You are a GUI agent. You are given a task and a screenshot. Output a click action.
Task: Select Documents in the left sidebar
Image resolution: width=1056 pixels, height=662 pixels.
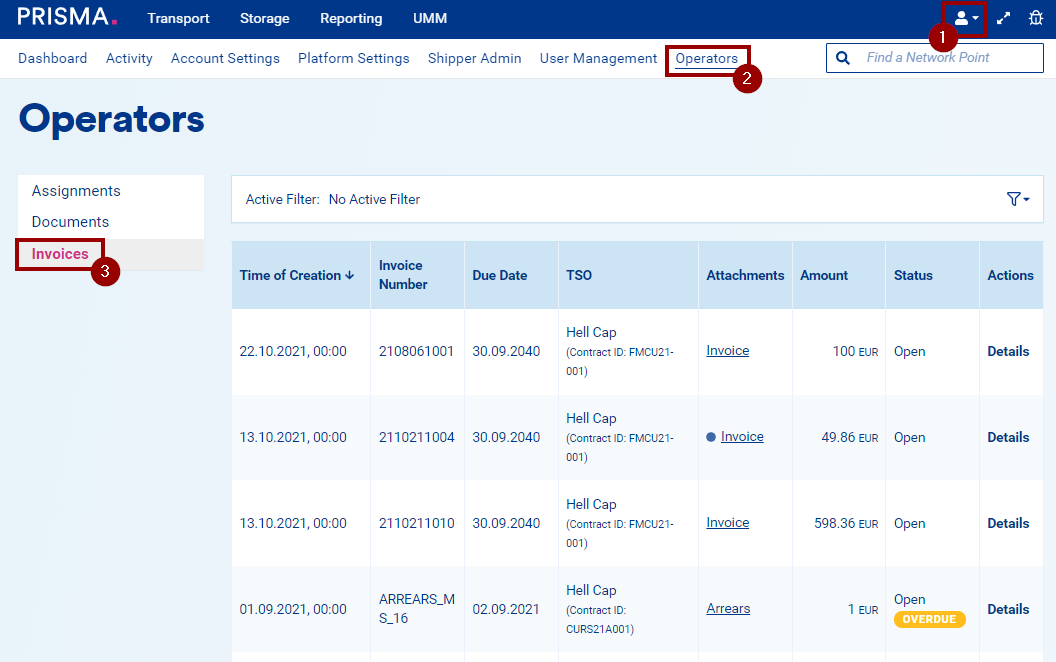pos(70,222)
